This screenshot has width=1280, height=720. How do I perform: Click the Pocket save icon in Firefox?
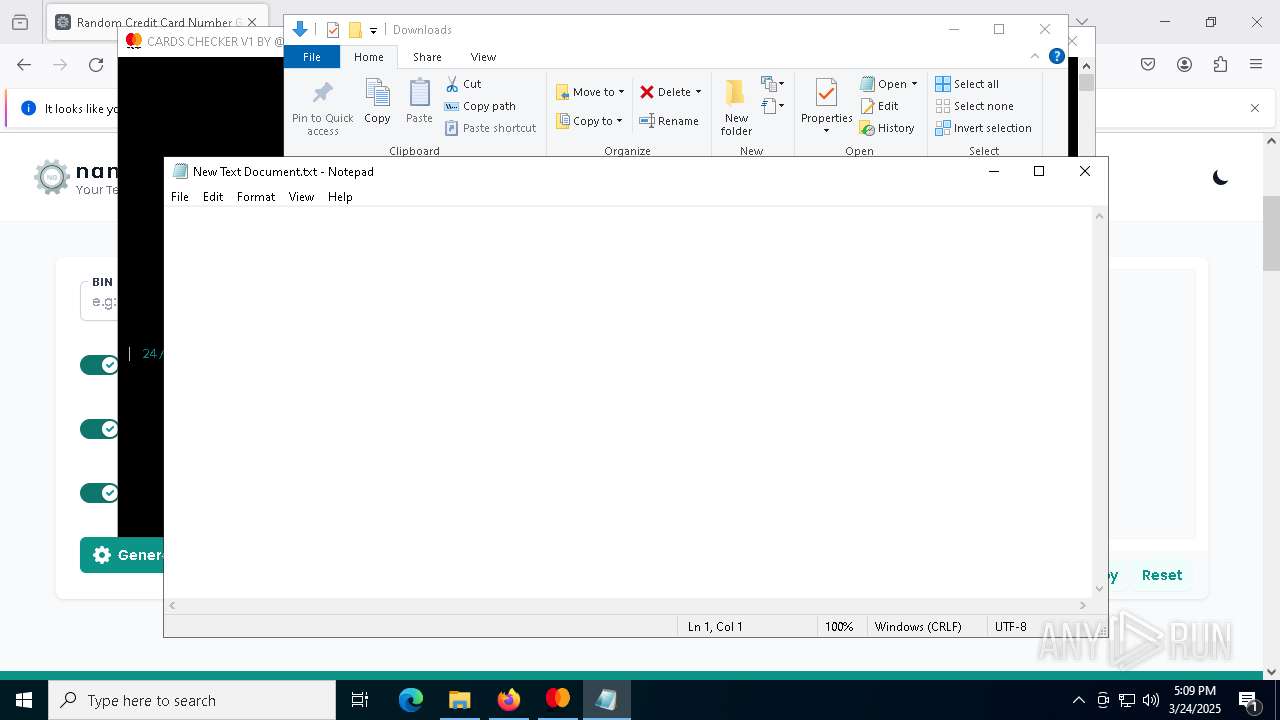(x=1148, y=65)
